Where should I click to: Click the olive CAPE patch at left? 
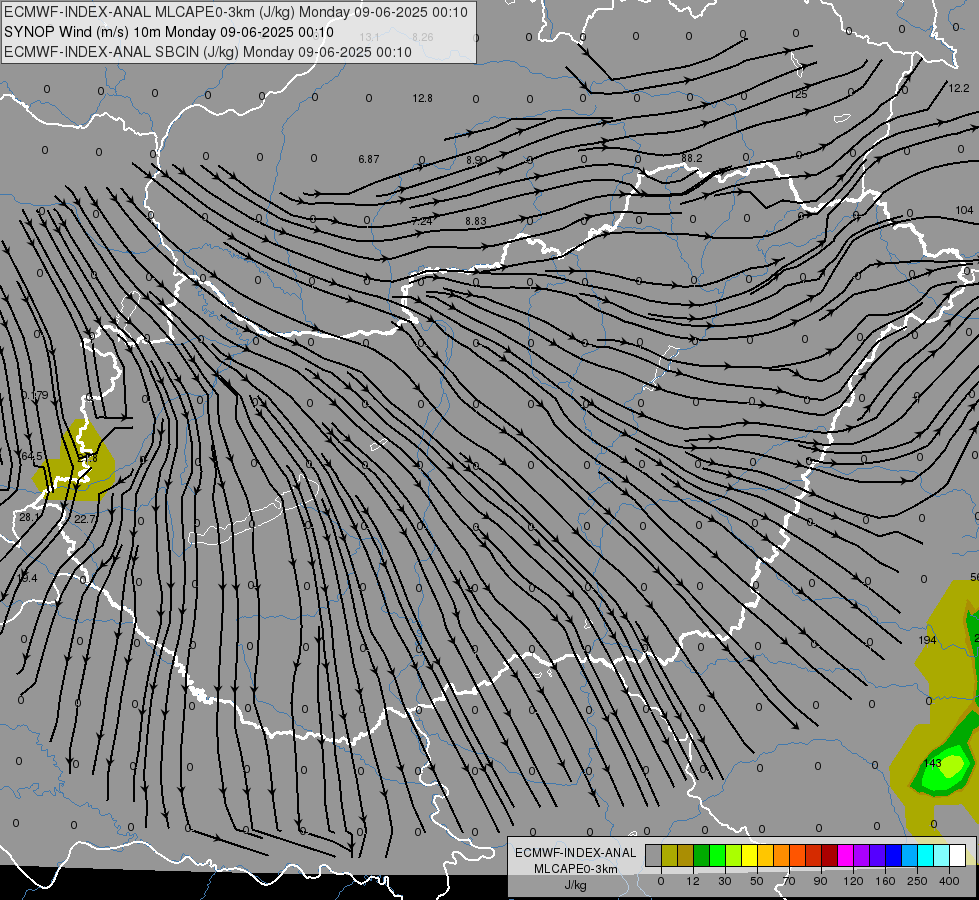coord(75,462)
